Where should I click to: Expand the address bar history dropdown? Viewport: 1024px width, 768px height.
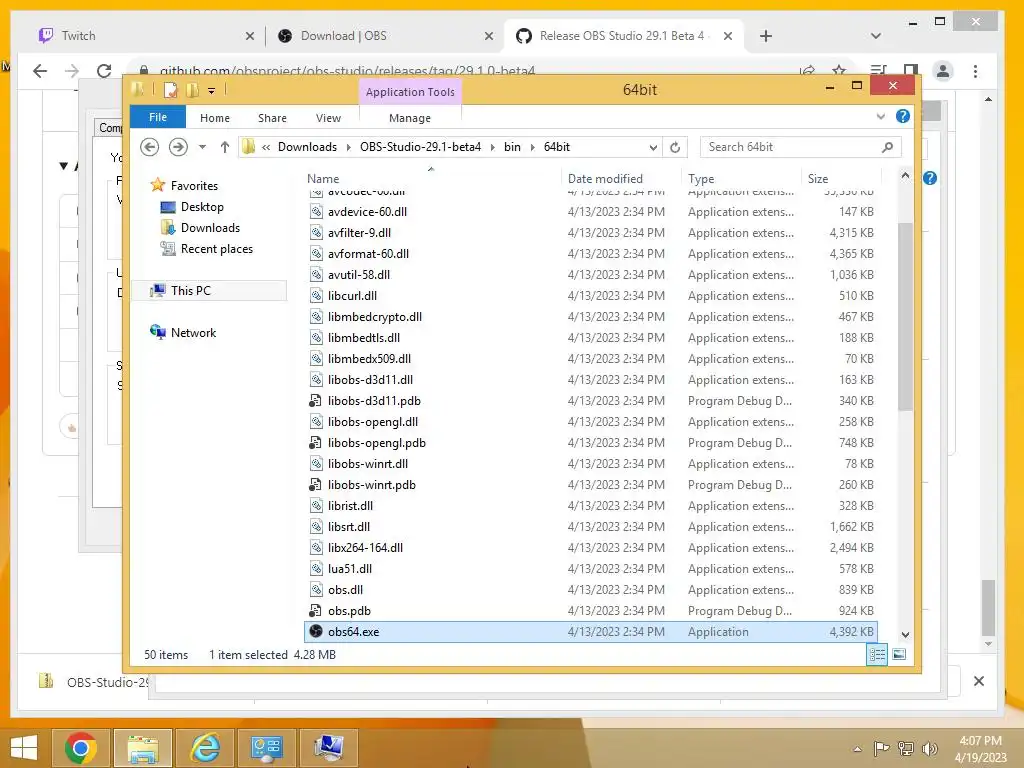click(x=652, y=148)
